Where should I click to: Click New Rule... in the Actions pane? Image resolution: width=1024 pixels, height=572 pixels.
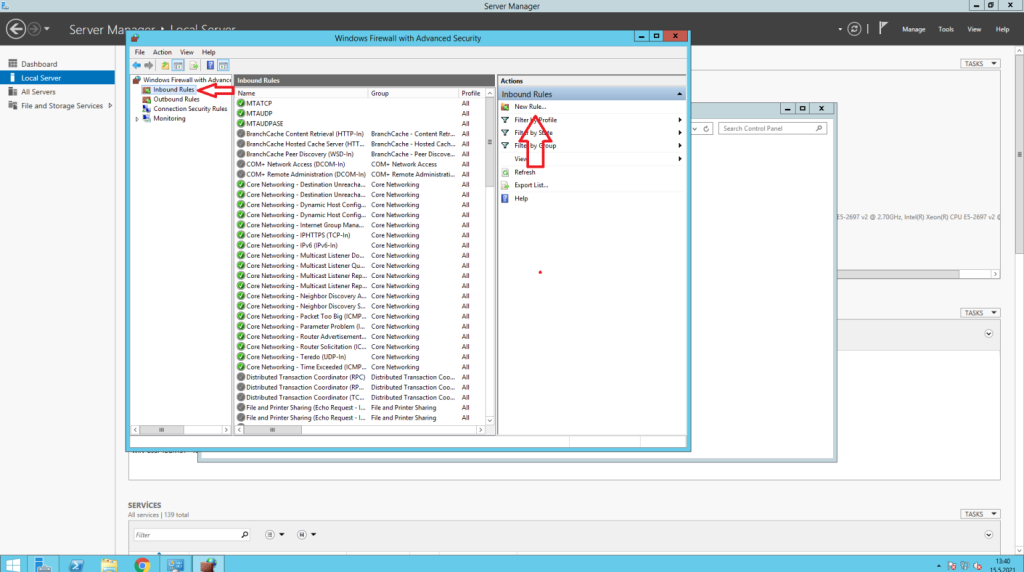pos(530,106)
